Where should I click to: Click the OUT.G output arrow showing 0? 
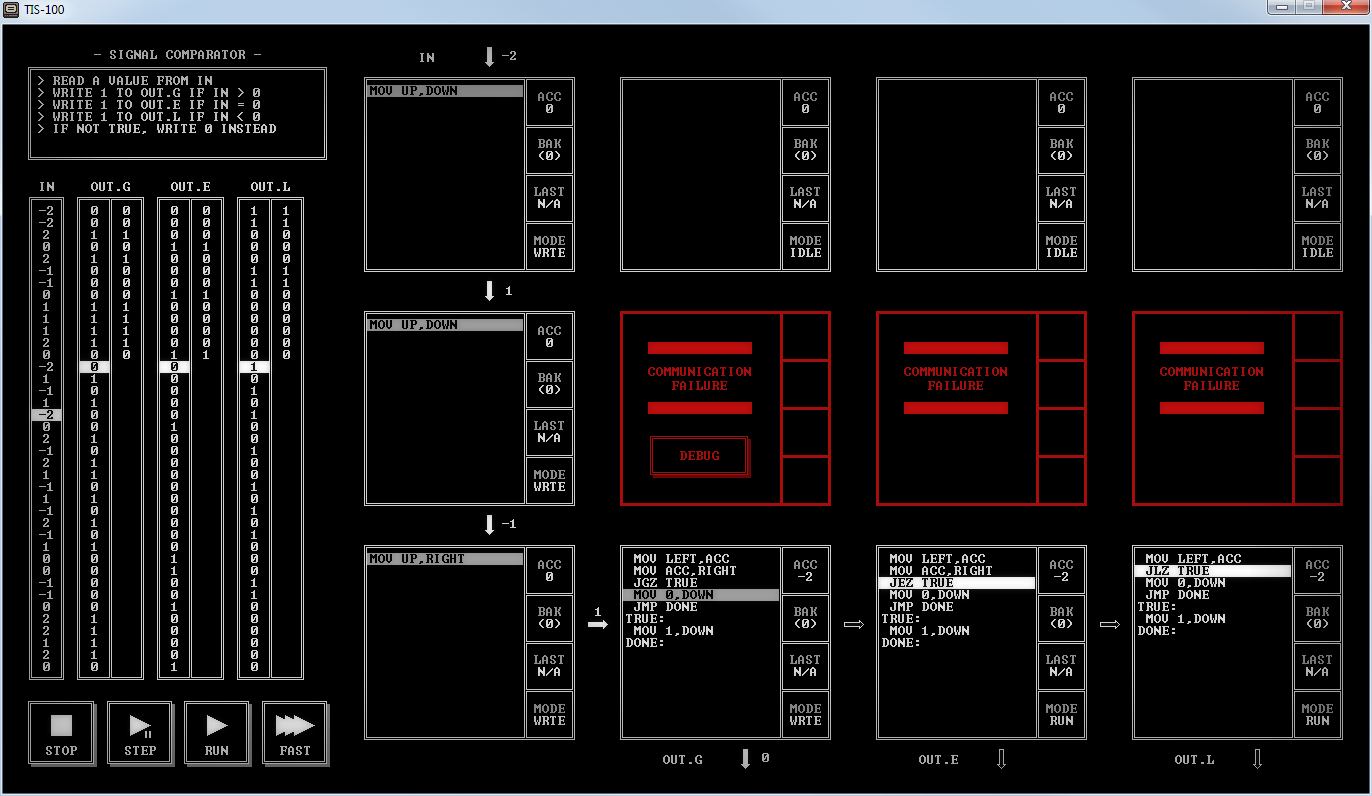[745, 759]
